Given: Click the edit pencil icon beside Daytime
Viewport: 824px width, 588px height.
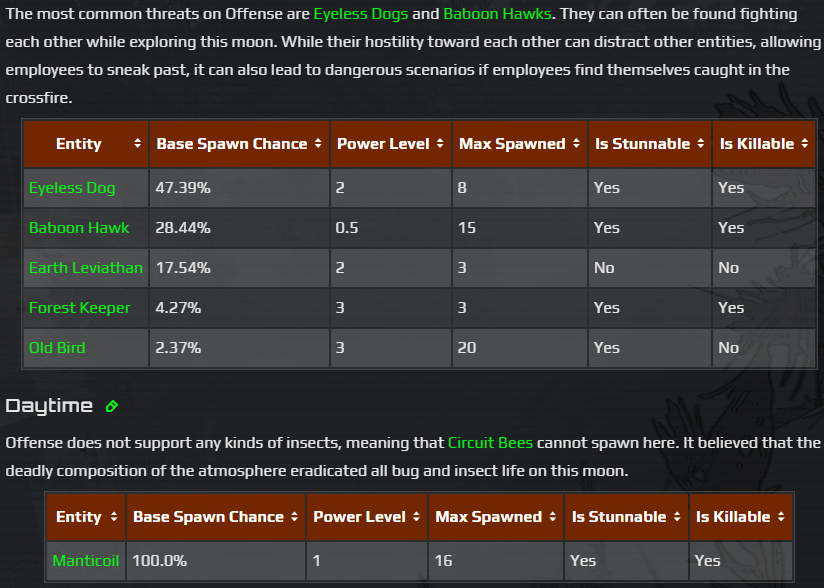Looking at the screenshot, I should 112,406.
